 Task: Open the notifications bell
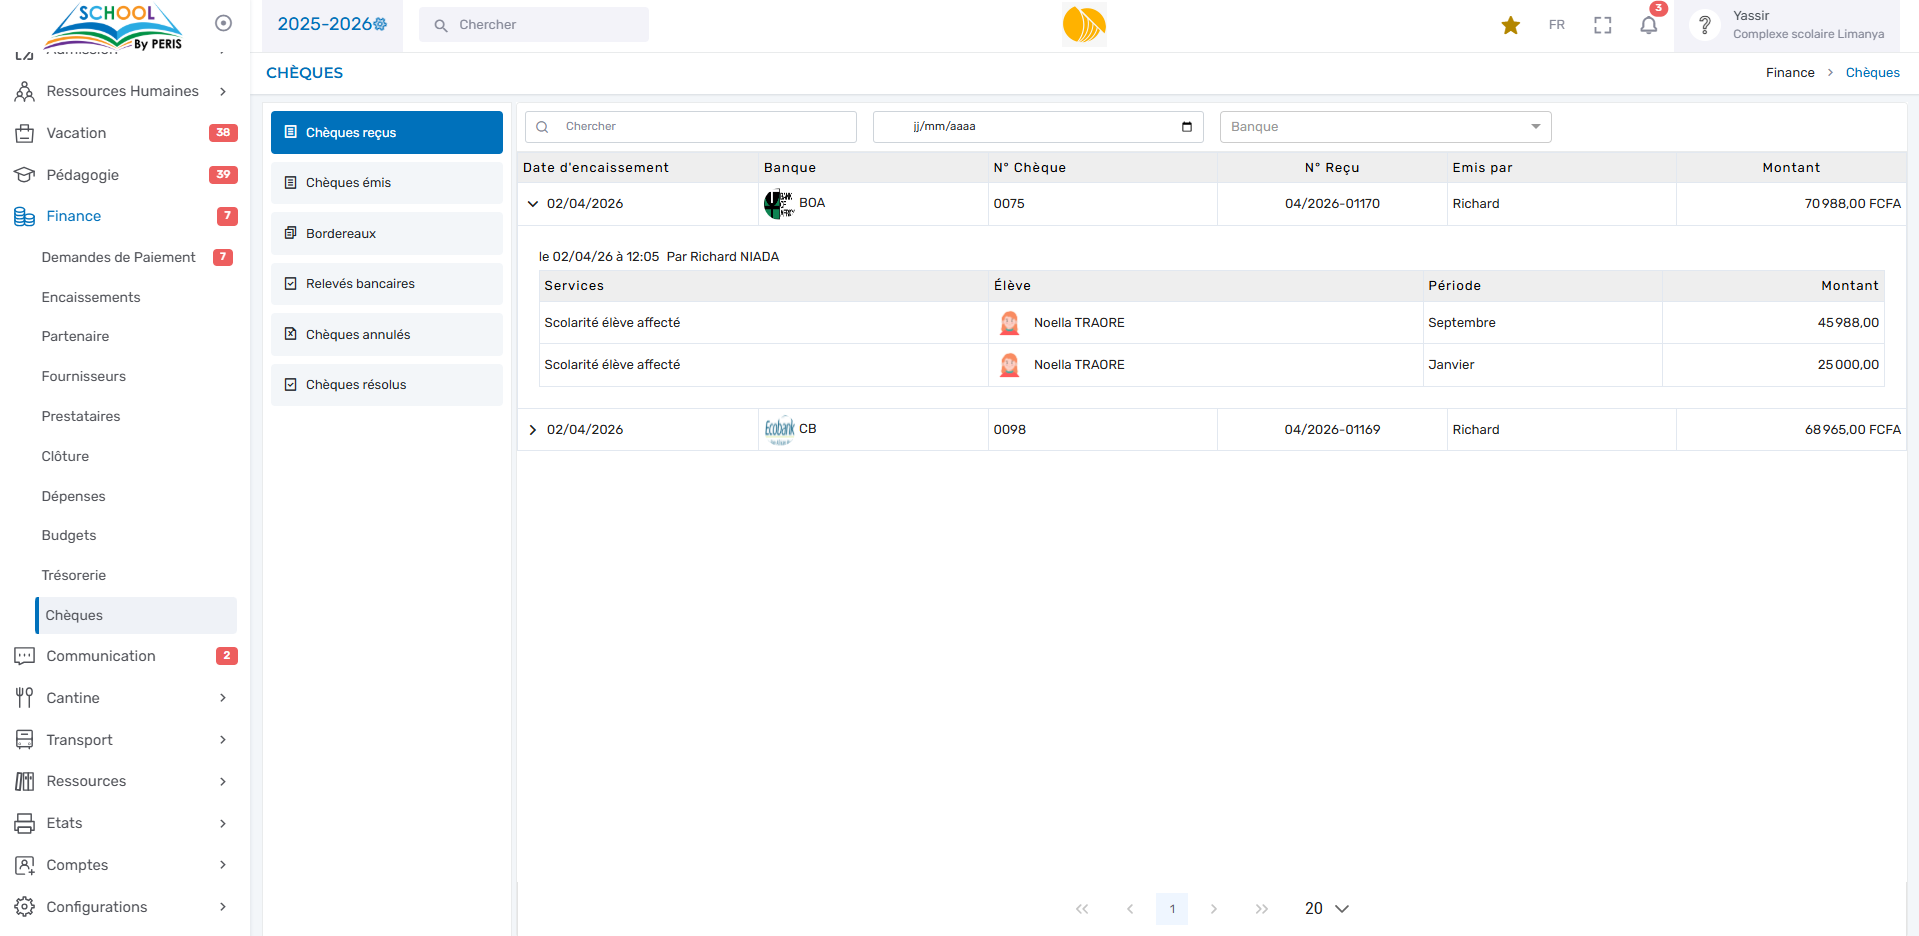coord(1648,25)
